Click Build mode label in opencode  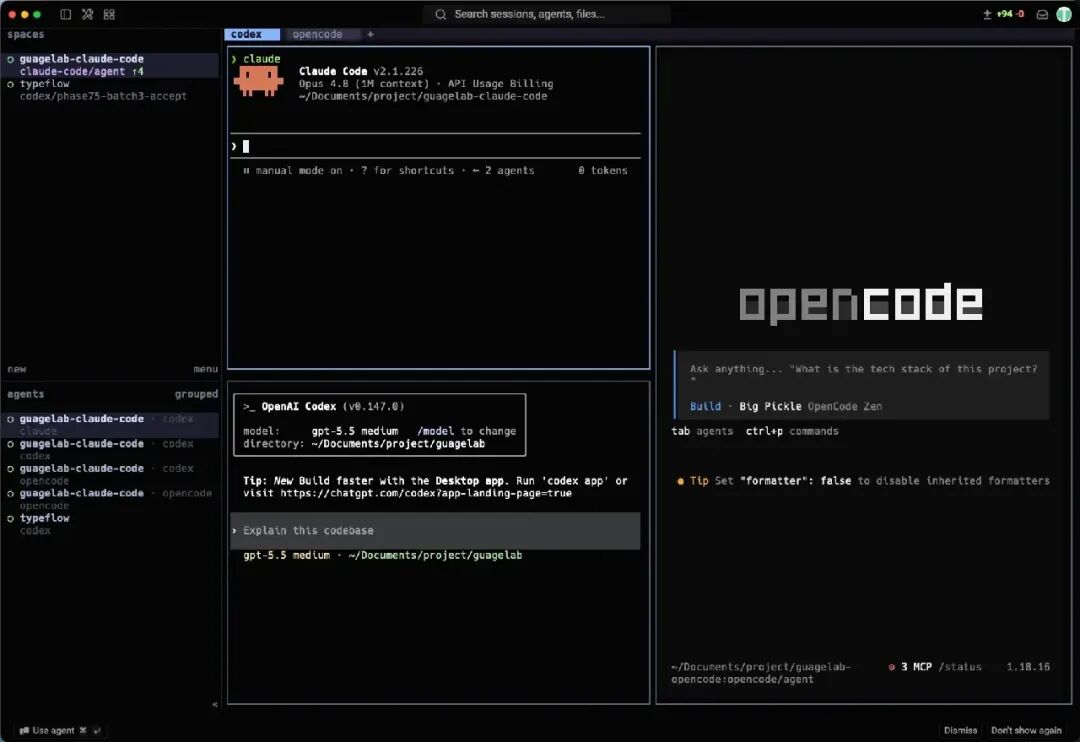(705, 406)
